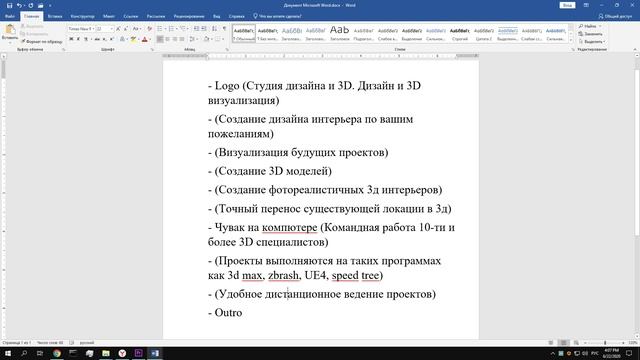The width and height of the screenshot is (640, 360).
Task: Switch to the Insert (Вставка) tab
Action: pyautogui.click(x=55, y=16)
